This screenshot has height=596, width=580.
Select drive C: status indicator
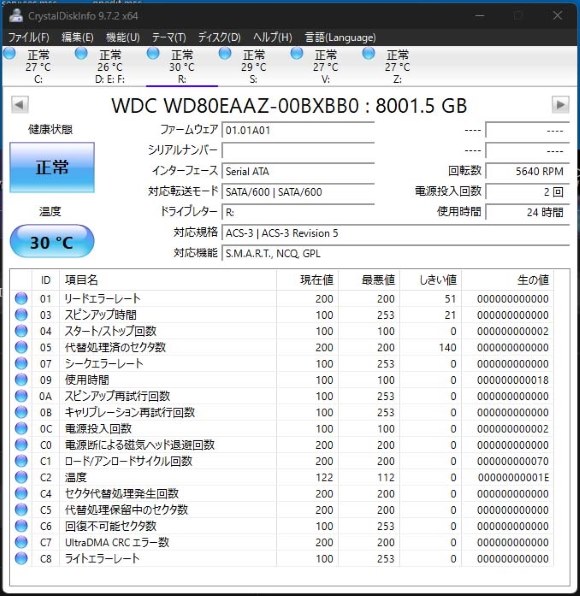pos(9,54)
